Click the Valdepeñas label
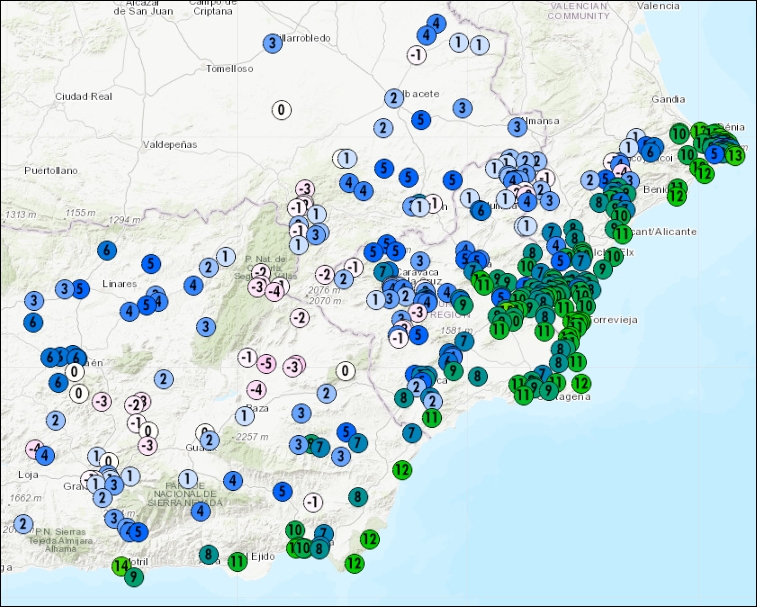The image size is (757, 607). tap(170, 144)
